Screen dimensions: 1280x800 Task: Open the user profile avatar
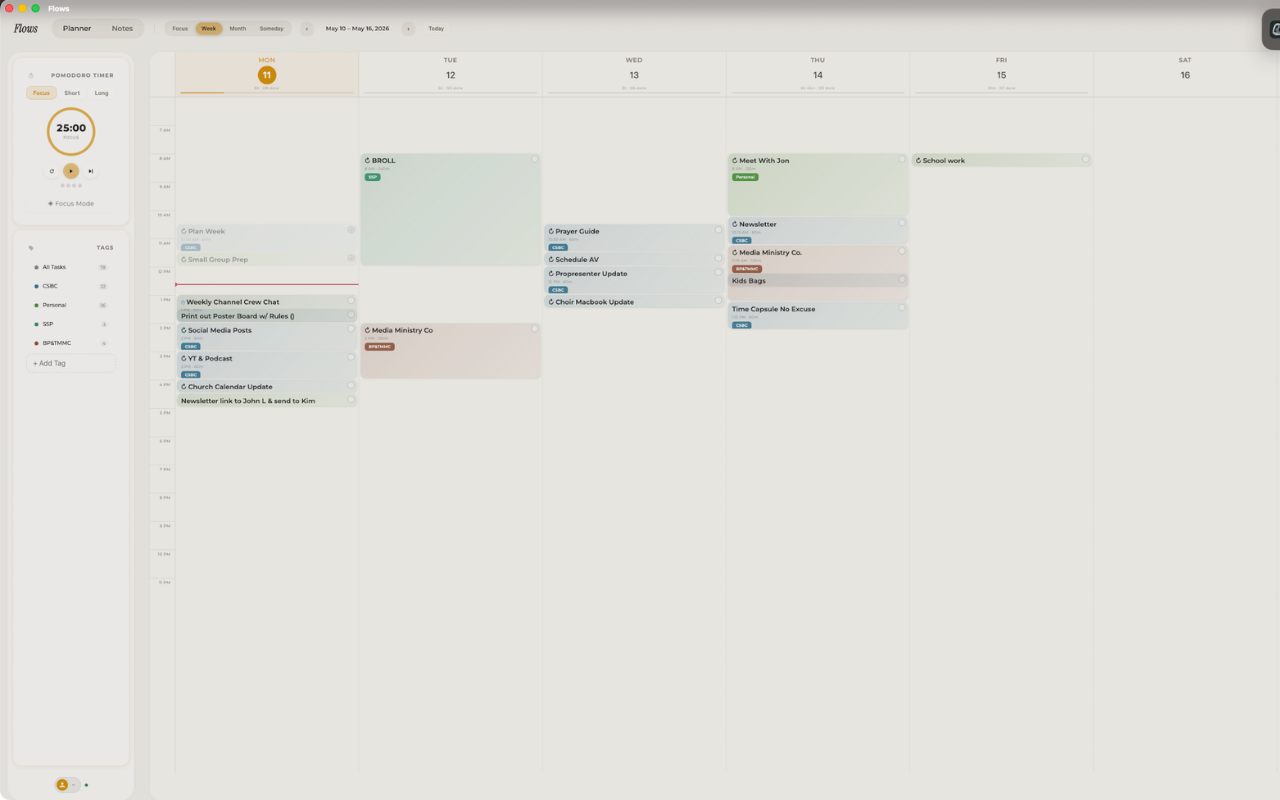62,785
